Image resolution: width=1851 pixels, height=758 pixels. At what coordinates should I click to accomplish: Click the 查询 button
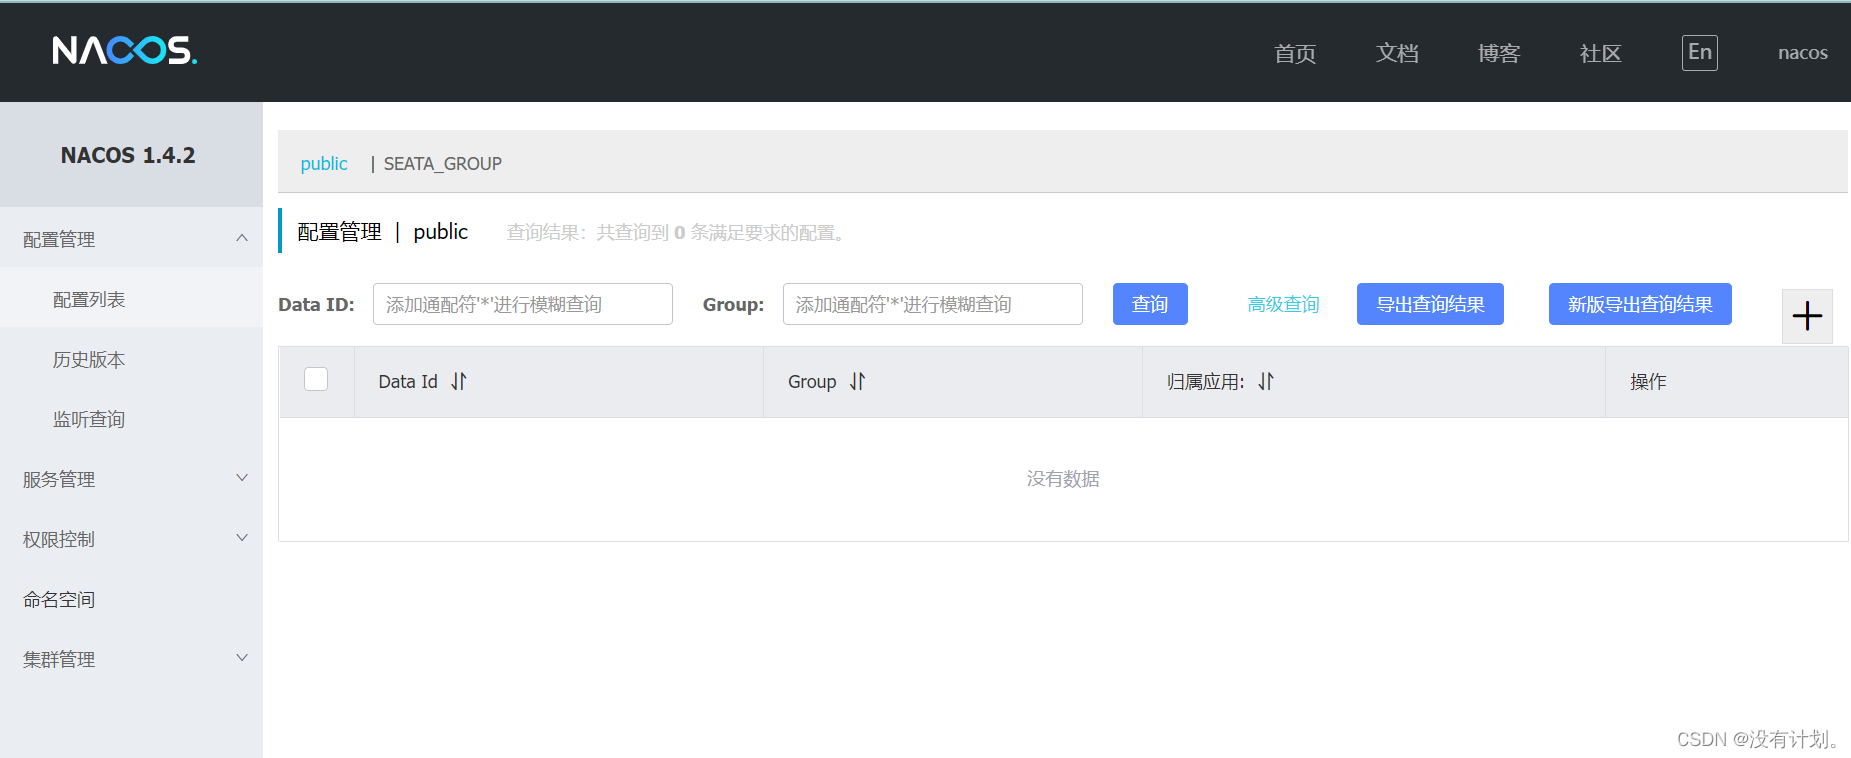pos(1150,304)
